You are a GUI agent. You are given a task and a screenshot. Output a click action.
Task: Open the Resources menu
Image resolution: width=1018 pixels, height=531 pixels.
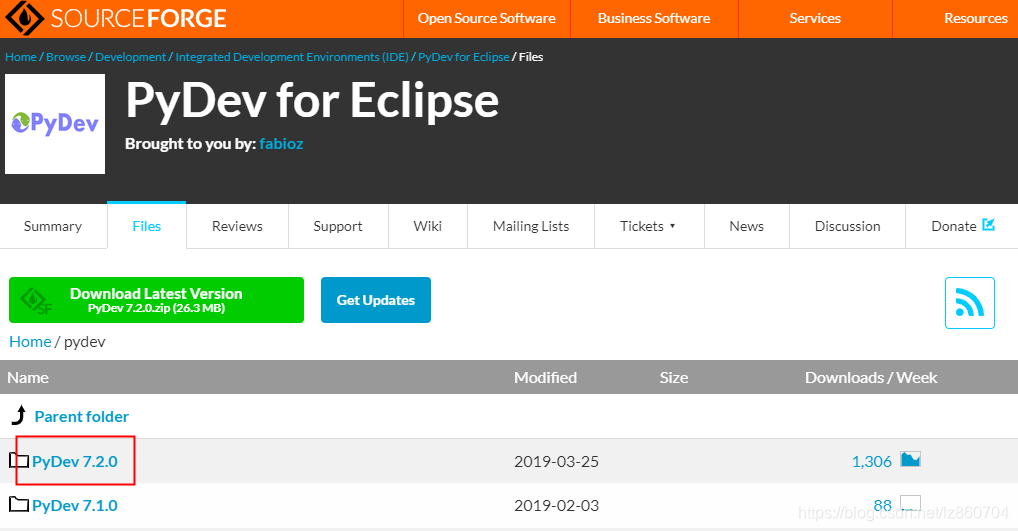pos(976,18)
